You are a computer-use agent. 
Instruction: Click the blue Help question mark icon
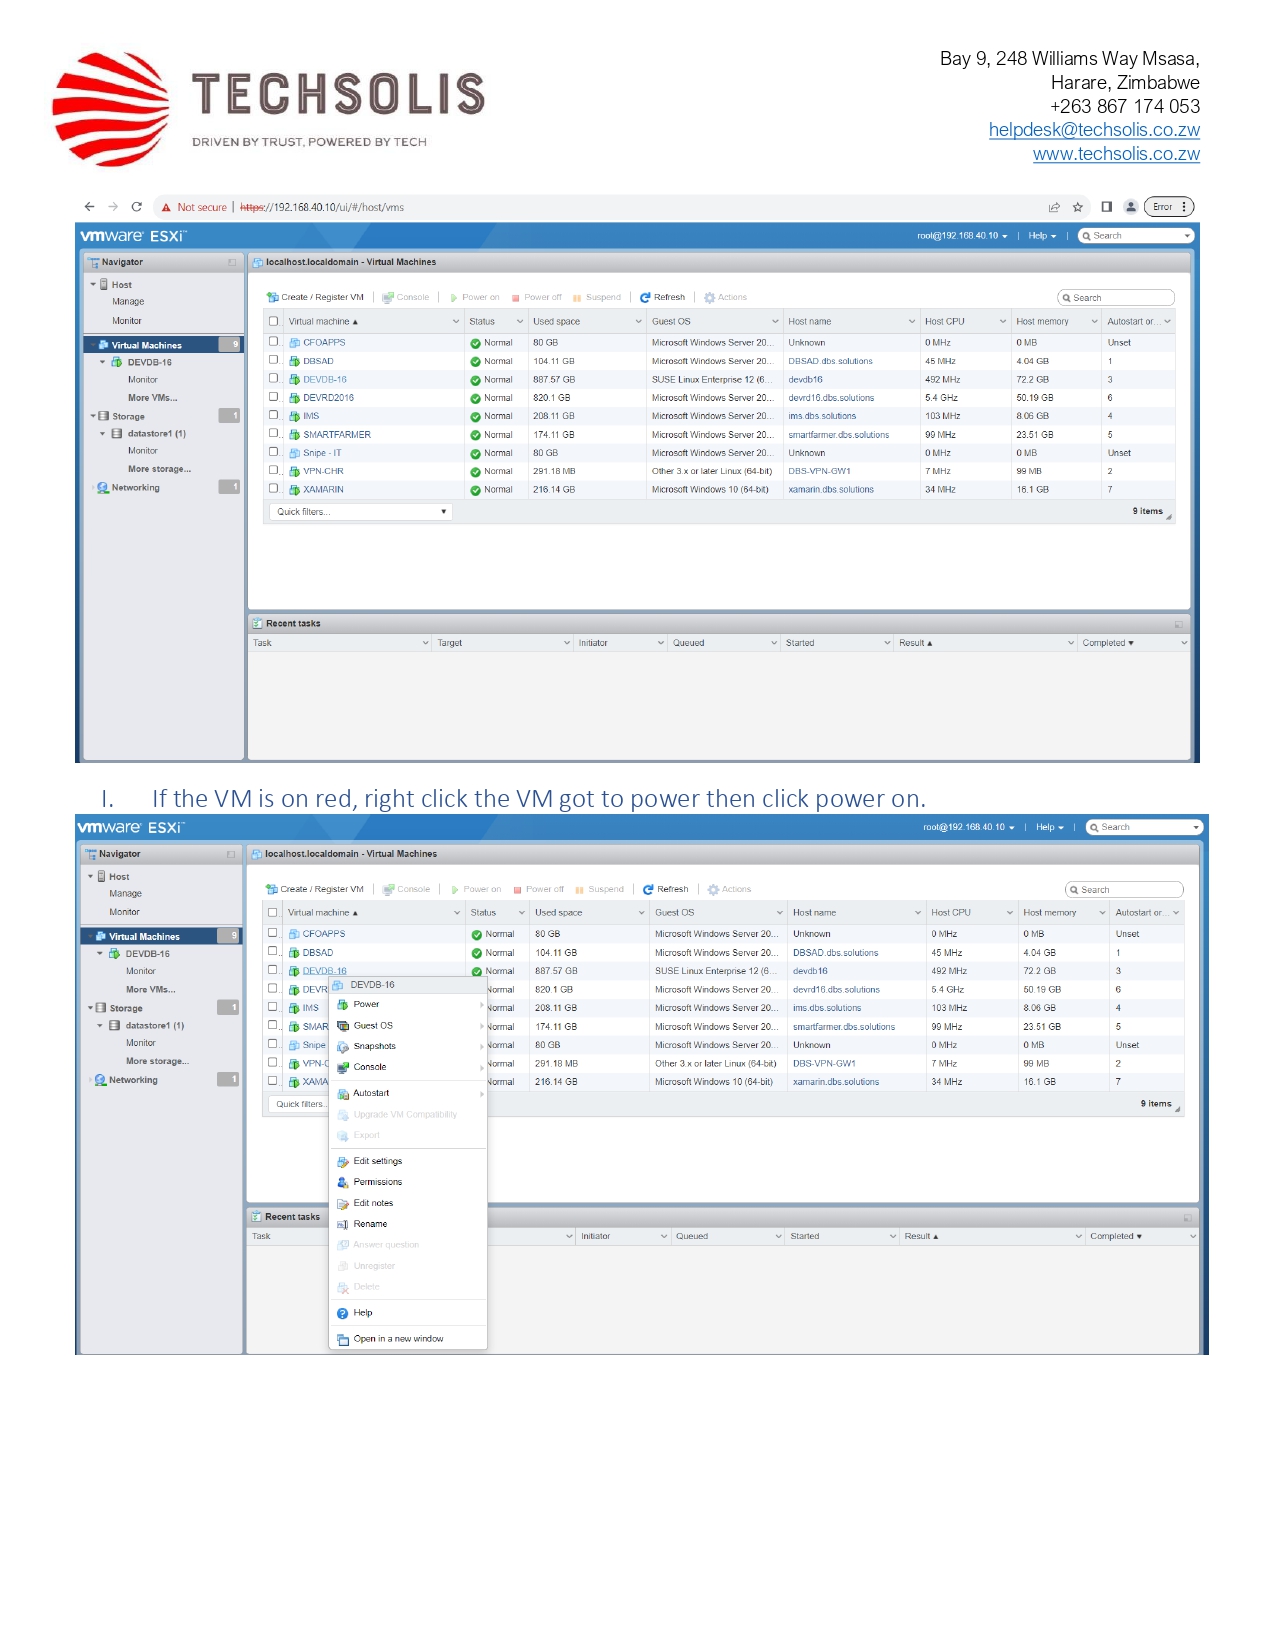point(343,1314)
